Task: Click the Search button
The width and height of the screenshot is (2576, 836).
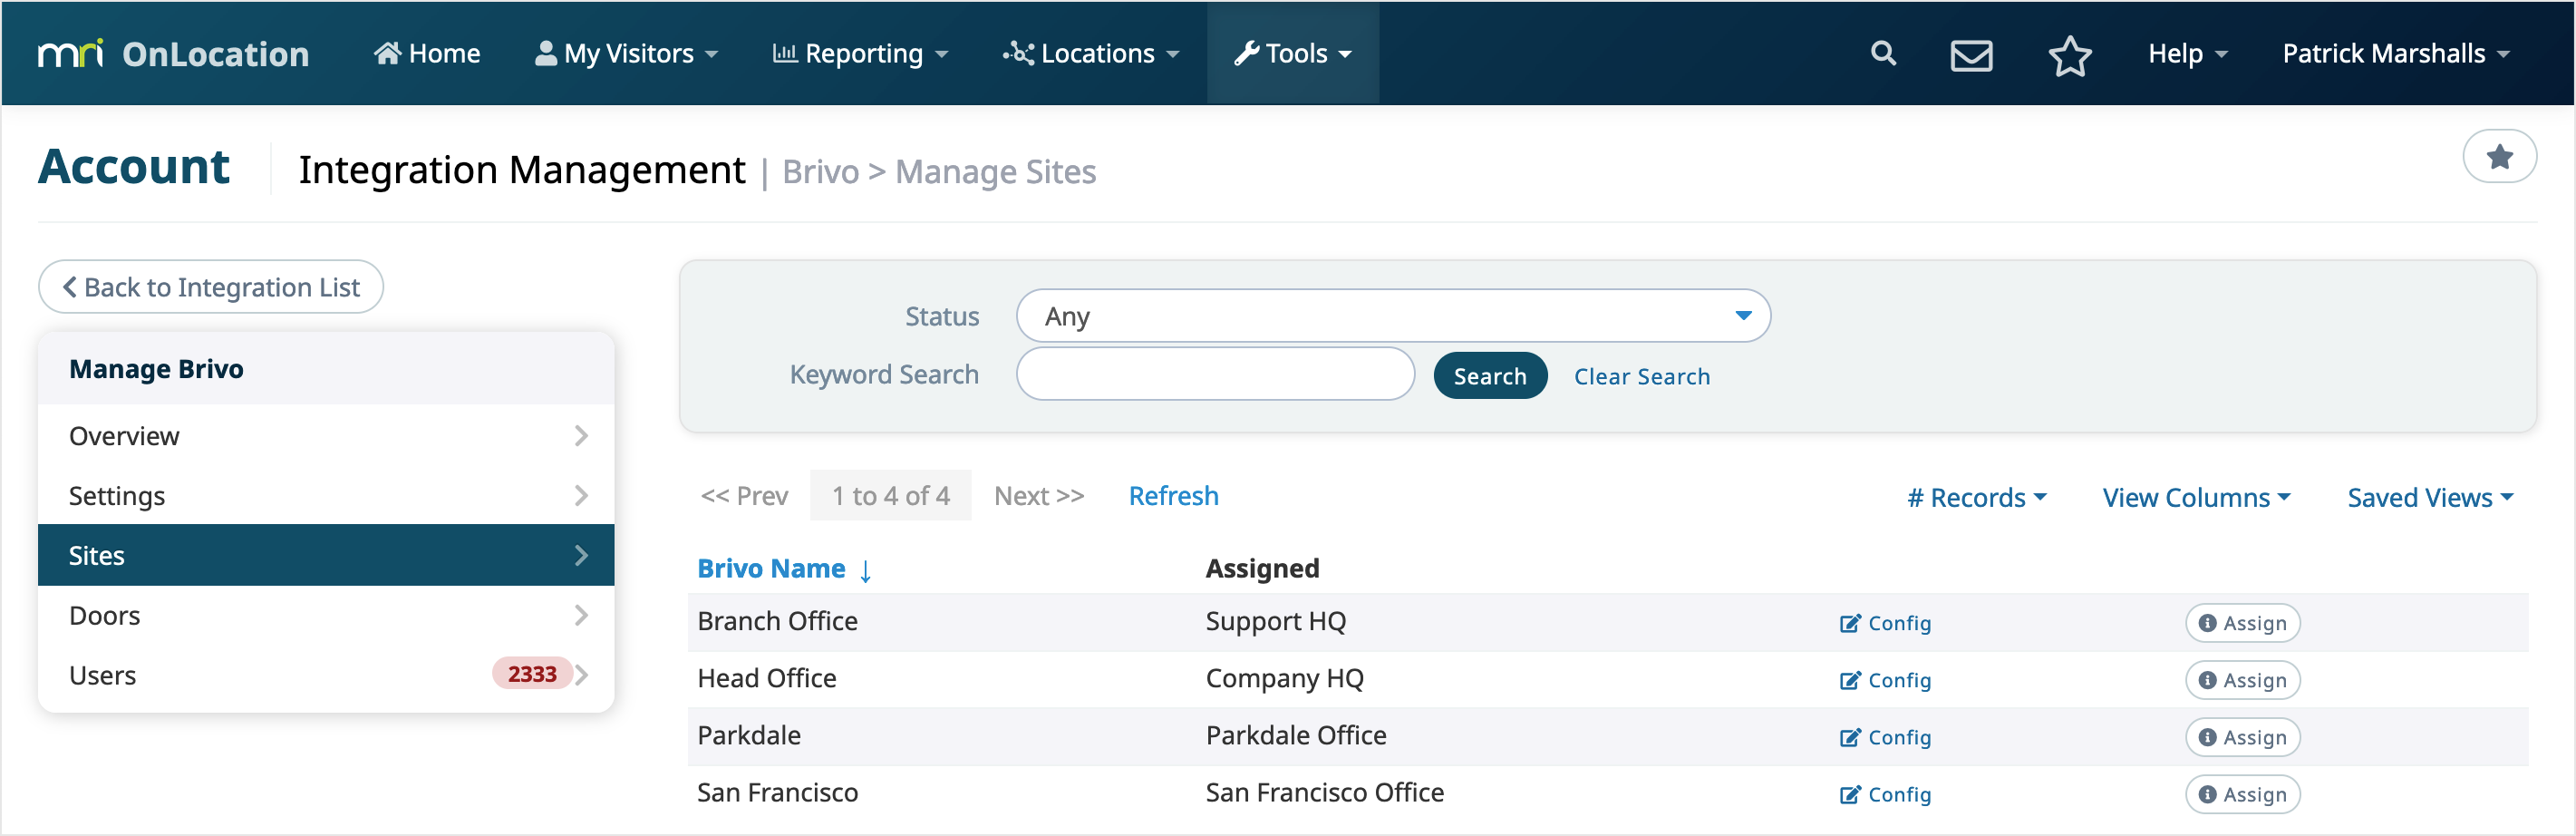Action: (x=1489, y=376)
